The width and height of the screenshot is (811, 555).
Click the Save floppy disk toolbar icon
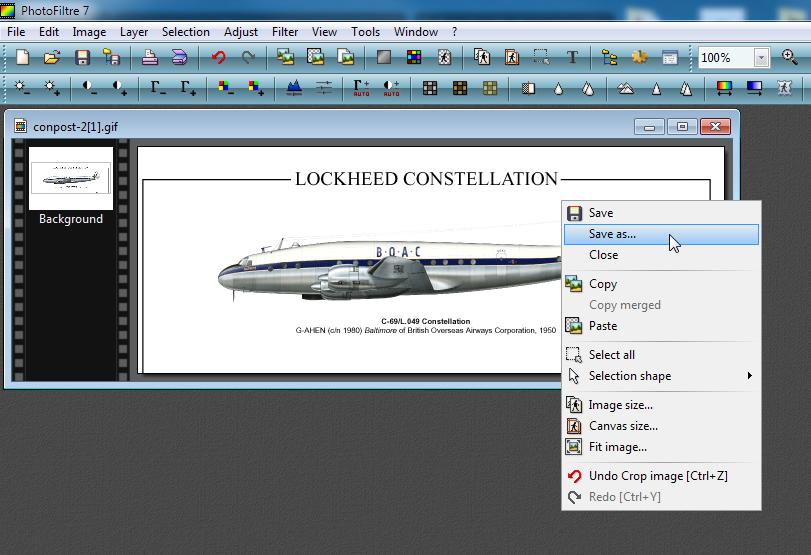point(82,57)
